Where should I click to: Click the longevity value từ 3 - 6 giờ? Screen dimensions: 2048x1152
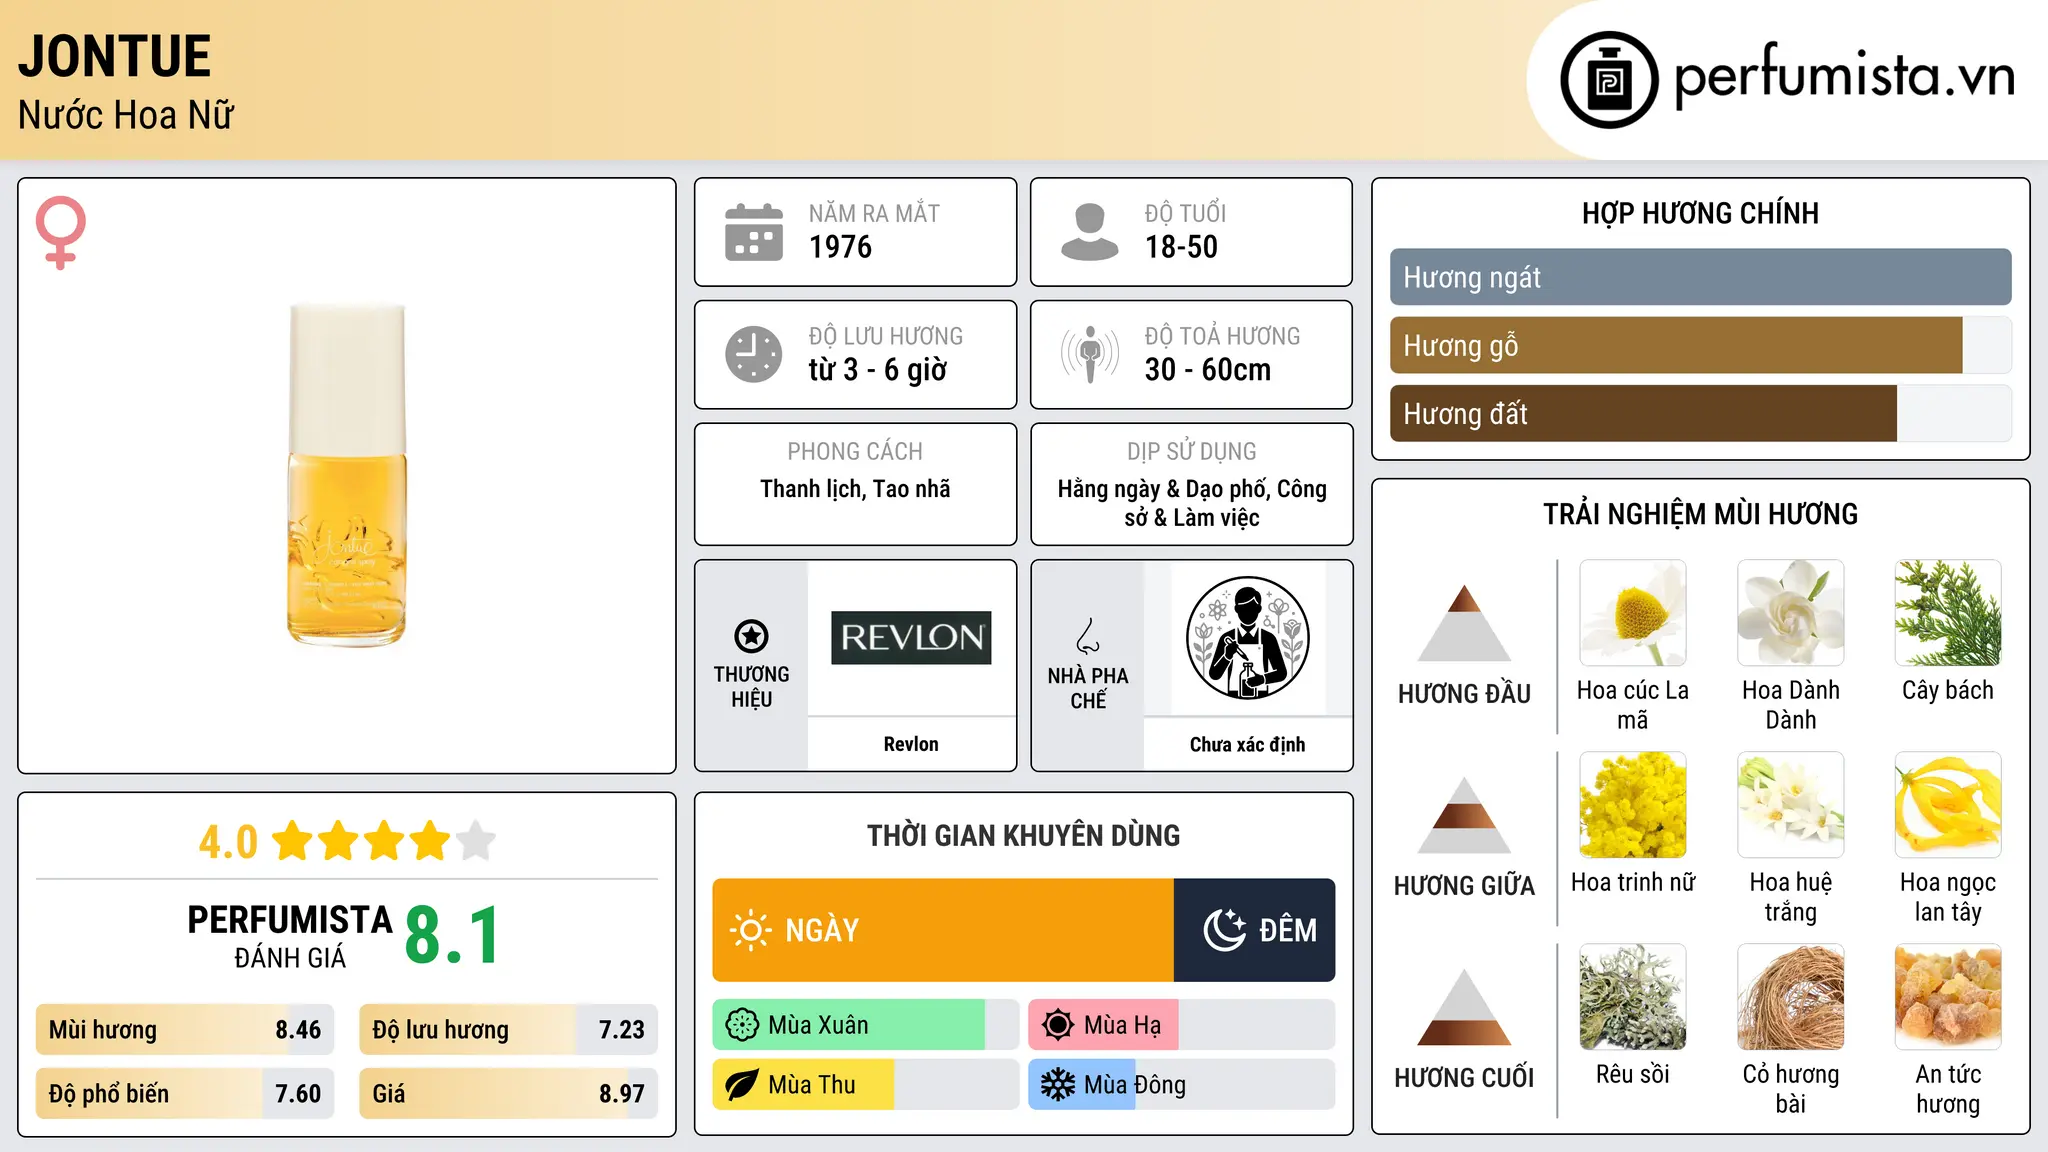878,370
